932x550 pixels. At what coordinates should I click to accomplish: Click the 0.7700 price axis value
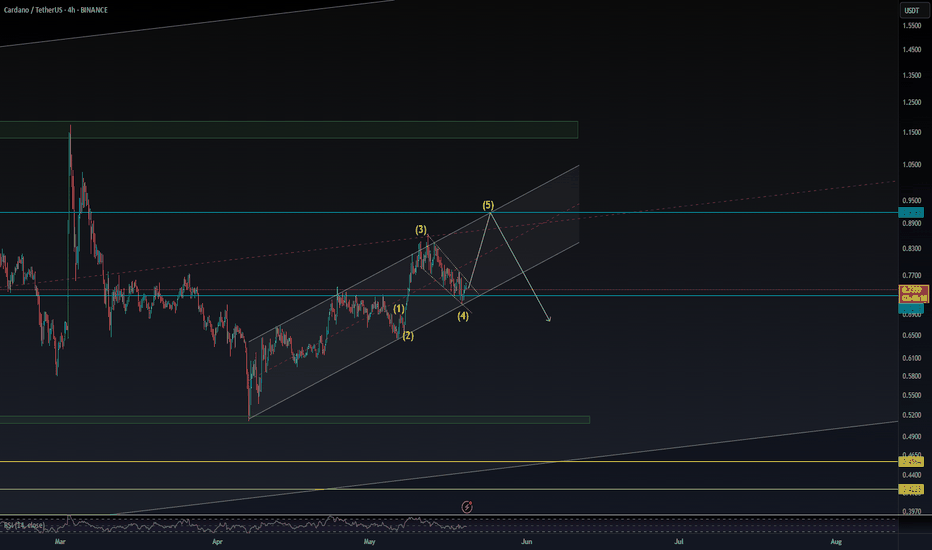pyautogui.click(x=912, y=276)
